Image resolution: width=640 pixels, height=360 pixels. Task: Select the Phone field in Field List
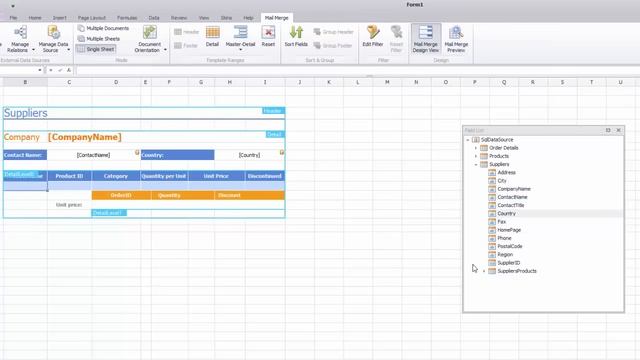tap(504, 238)
